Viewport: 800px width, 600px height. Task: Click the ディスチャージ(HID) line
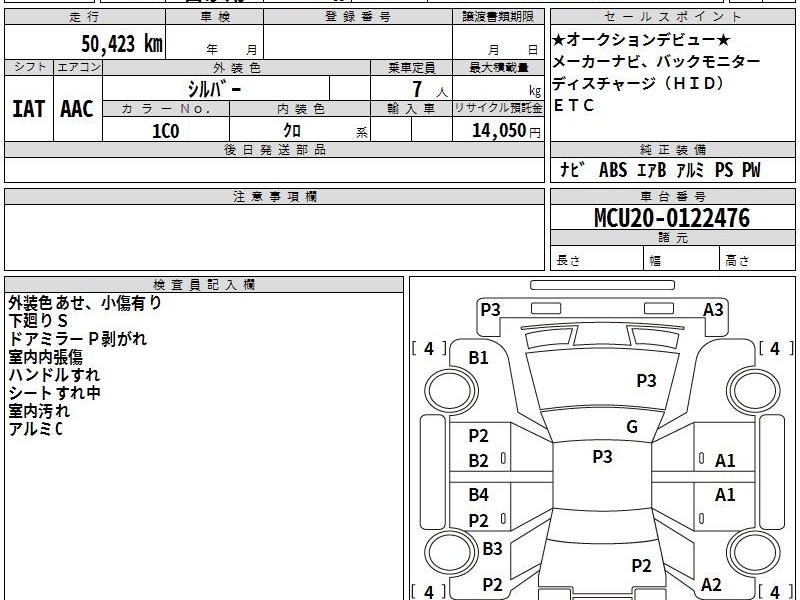click(638, 83)
